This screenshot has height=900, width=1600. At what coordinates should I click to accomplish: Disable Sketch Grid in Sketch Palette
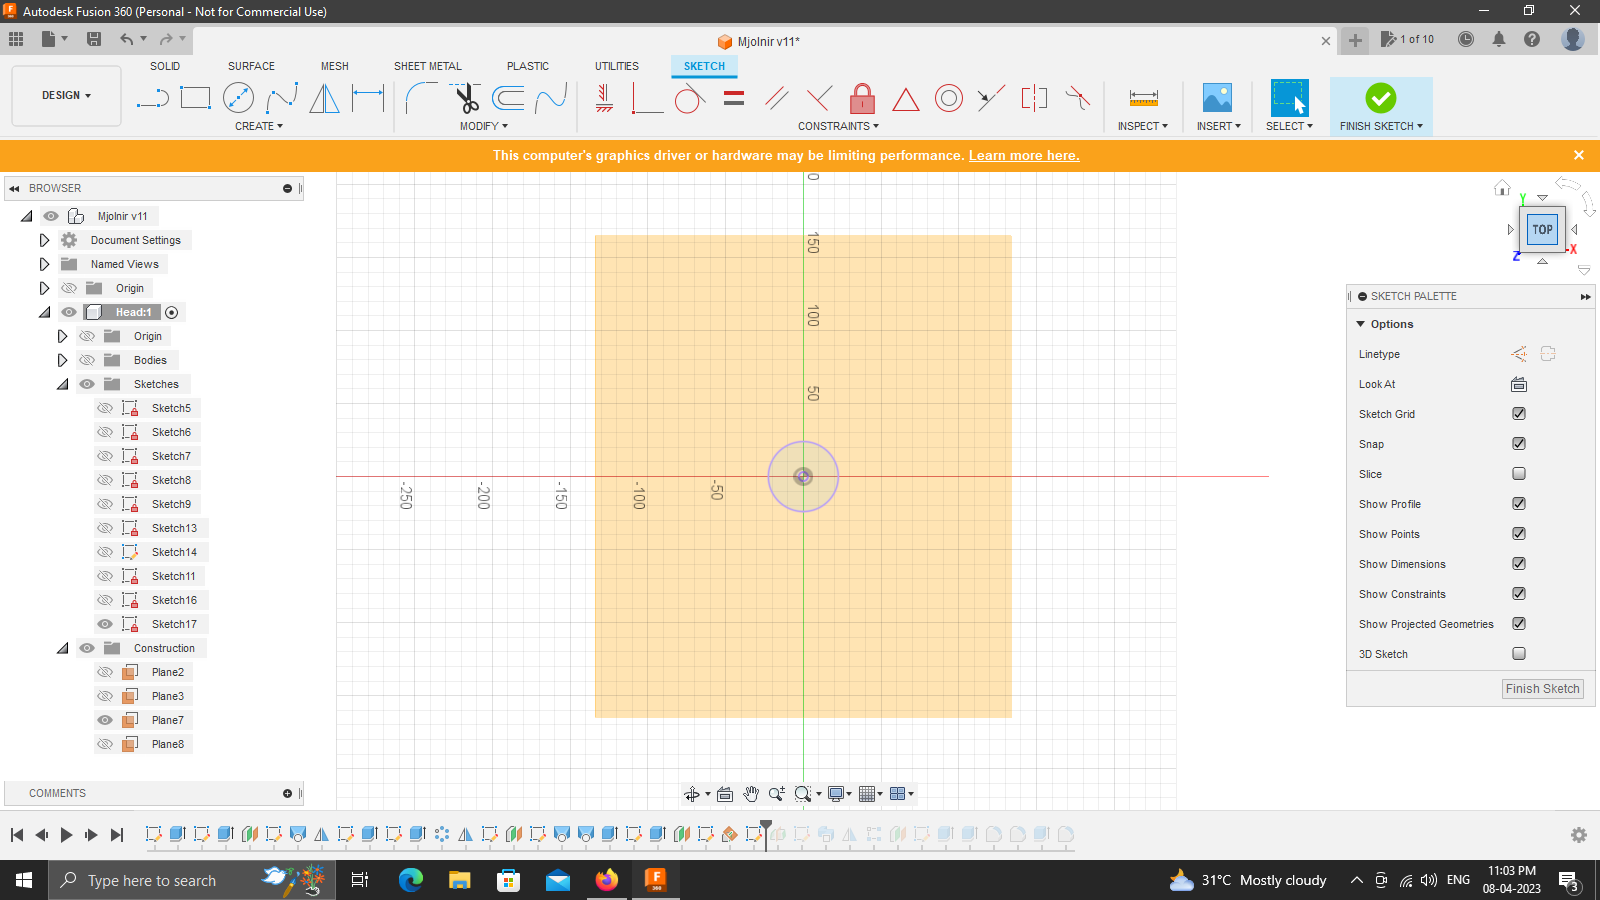point(1518,413)
